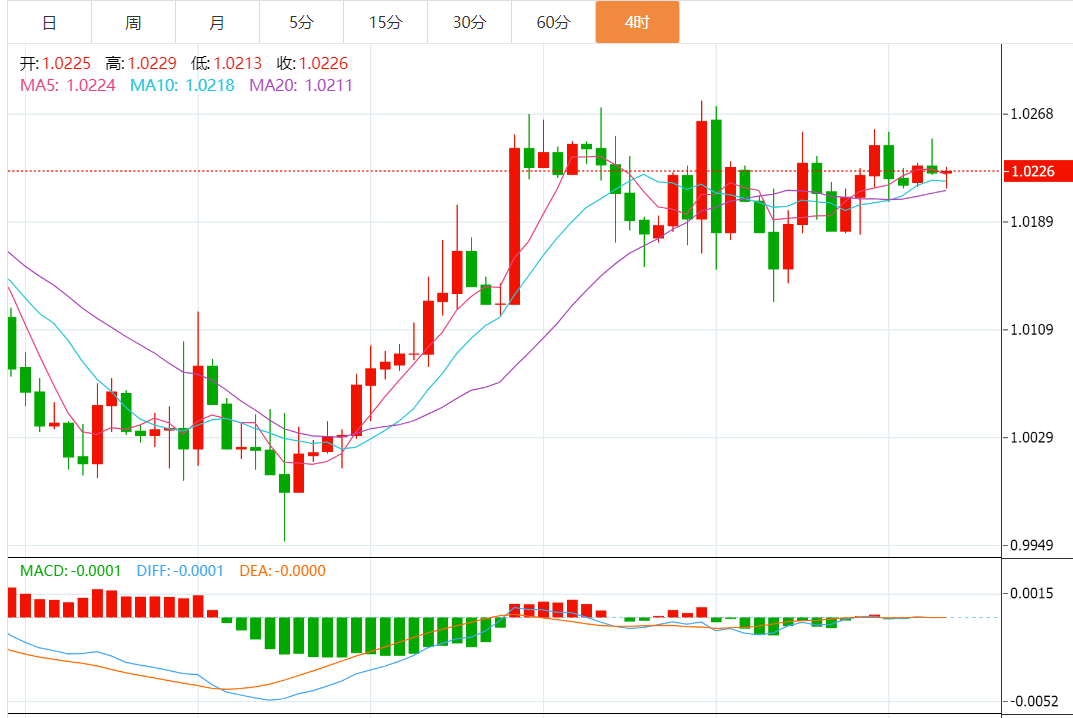The height and width of the screenshot is (718, 1073).
Task: Switch chart to 15分 interval
Action: 386,23
